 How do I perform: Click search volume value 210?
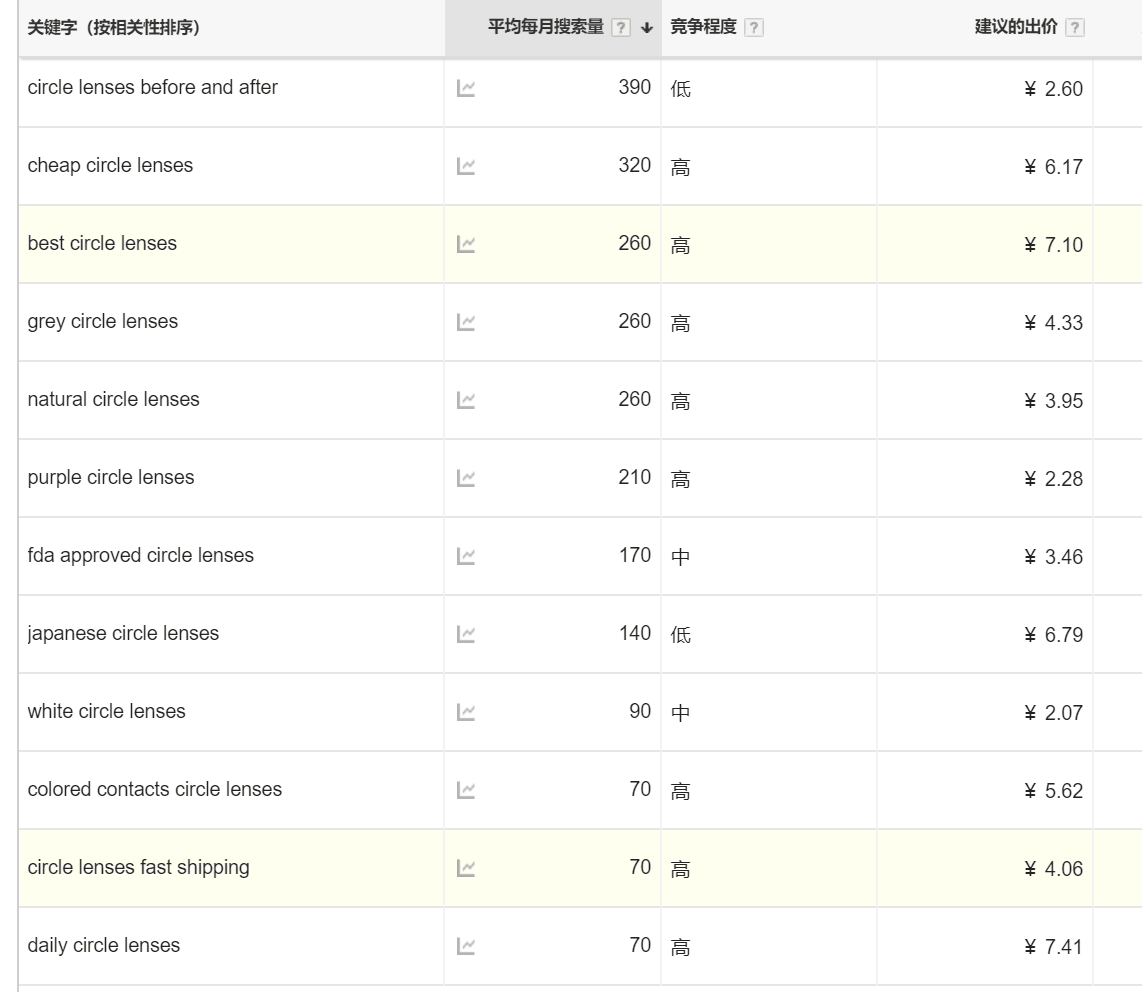(x=634, y=476)
